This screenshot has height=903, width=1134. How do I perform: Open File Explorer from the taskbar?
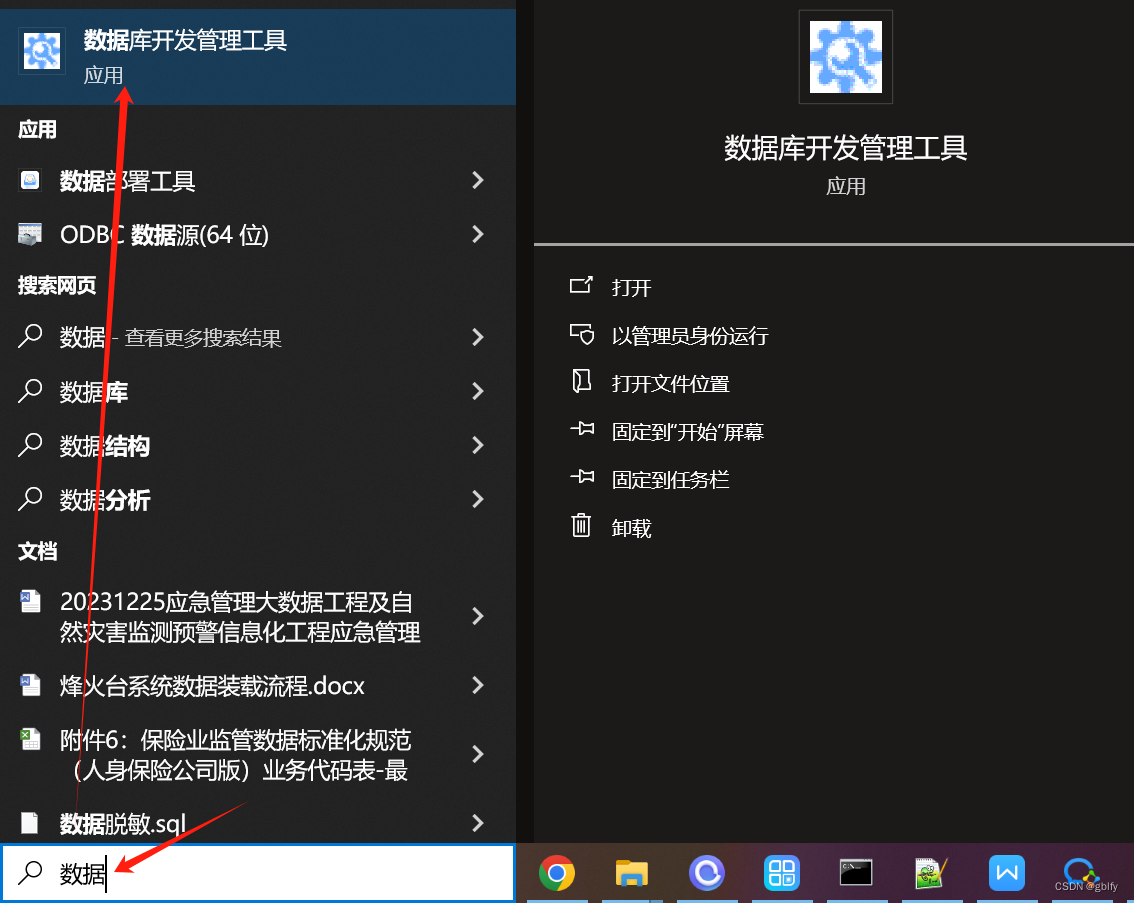pos(632,872)
